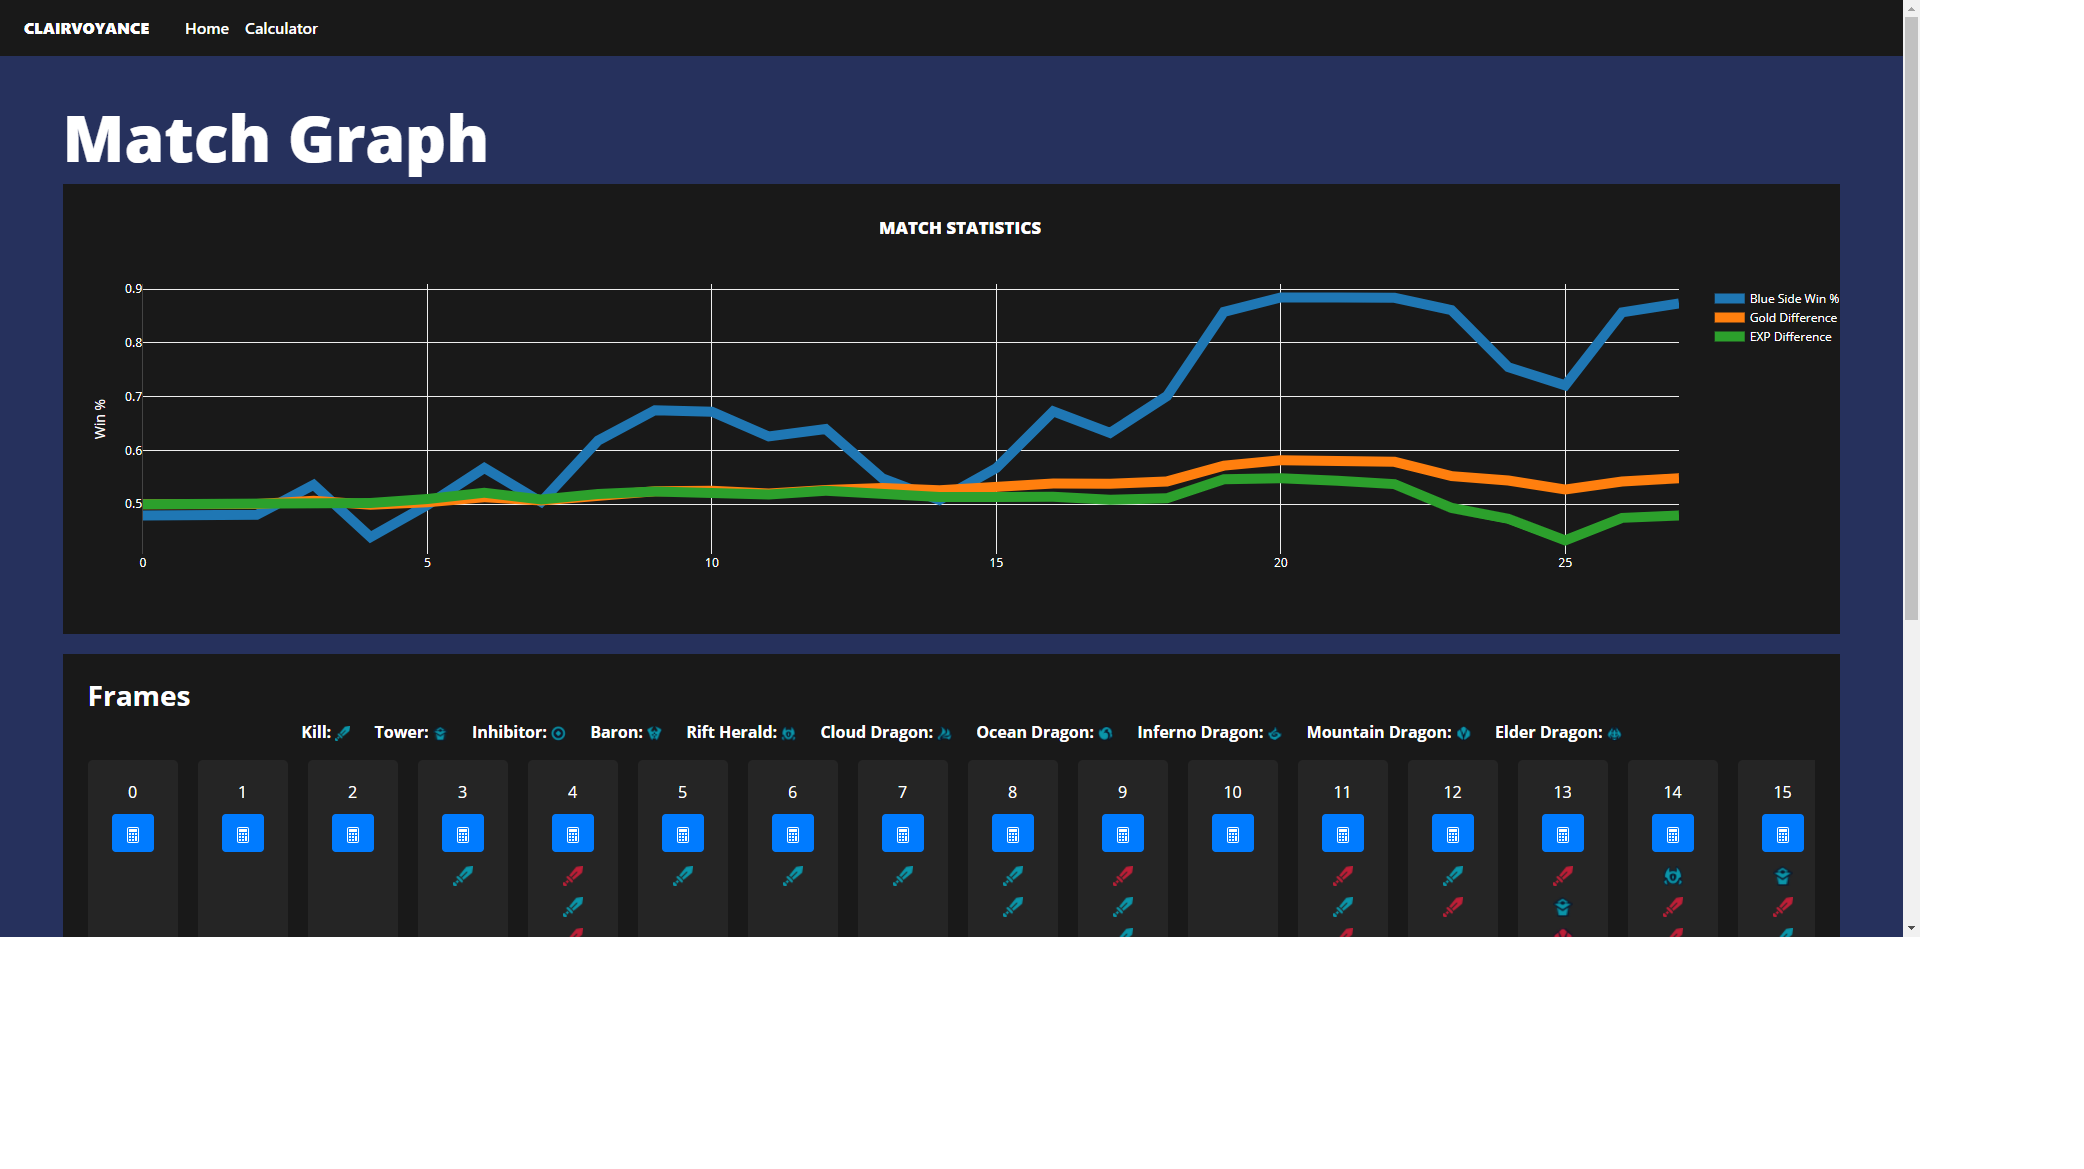
Task: Open calculator for frame 7
Action: pos(902,833)
